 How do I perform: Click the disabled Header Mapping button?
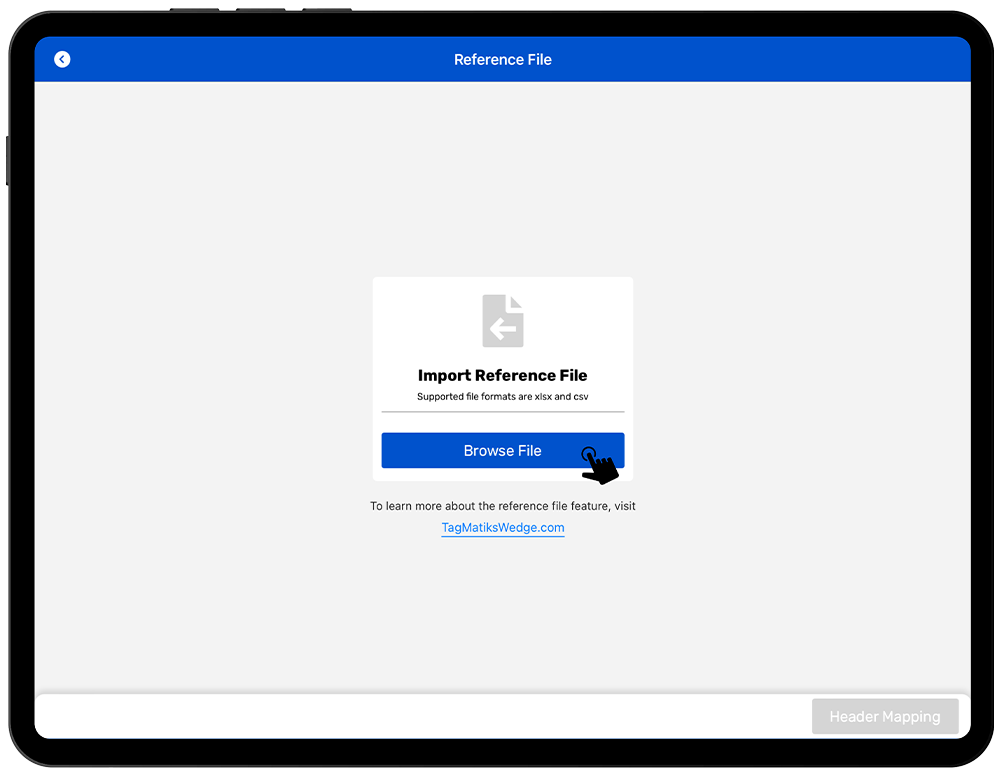click(x=884, y=717)
